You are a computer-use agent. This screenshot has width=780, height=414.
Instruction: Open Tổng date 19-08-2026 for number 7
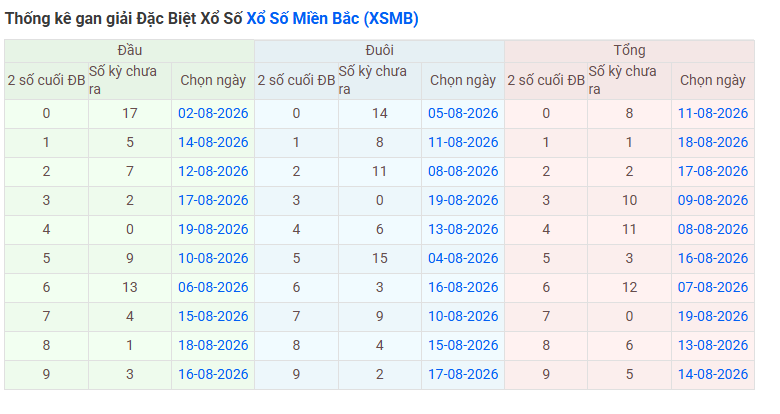click(713, 316)
